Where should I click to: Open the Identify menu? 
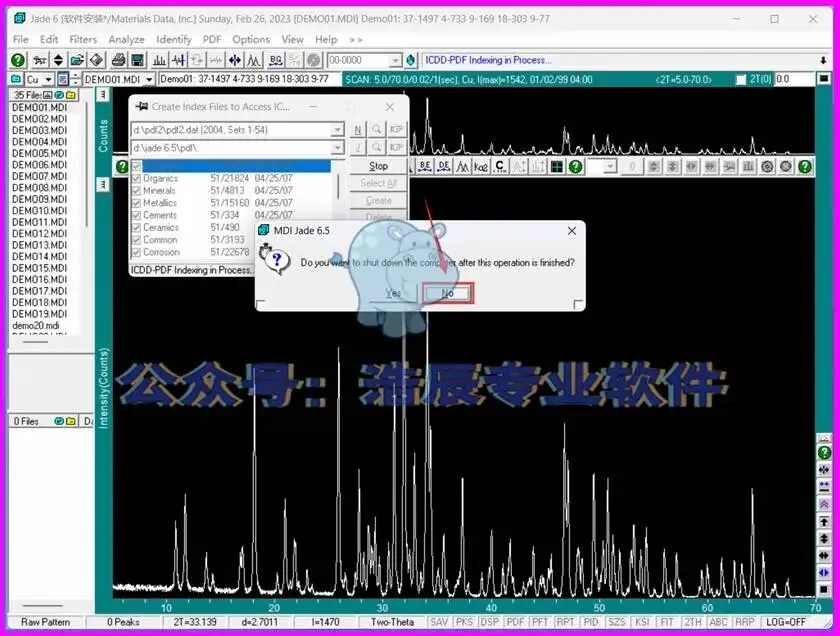coord(174,39)
